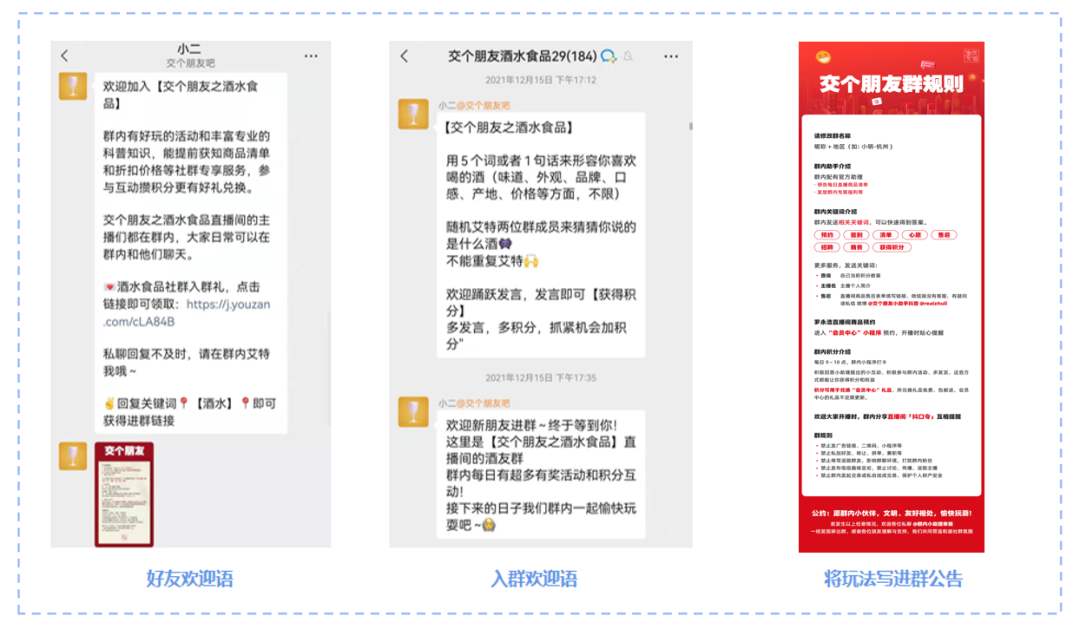Open the red 交个朋友 poster image thumbnail
Screen dimensions: 1080x629
tap(125, 494)
